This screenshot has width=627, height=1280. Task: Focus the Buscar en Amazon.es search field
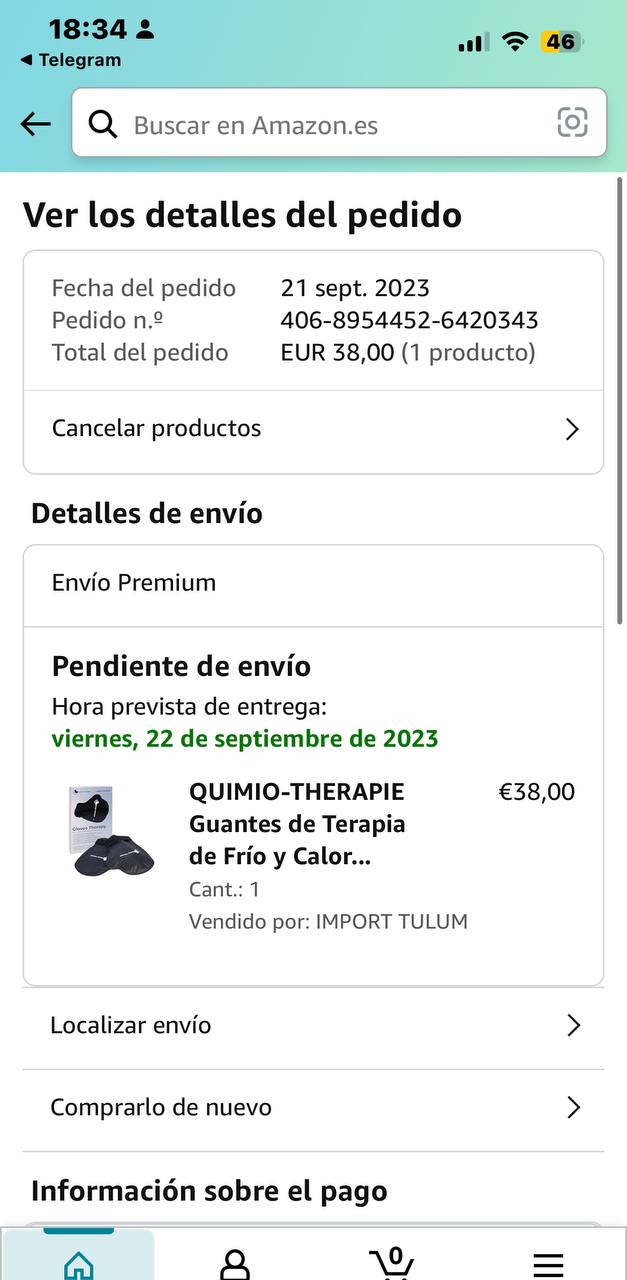tap(330, 125)
